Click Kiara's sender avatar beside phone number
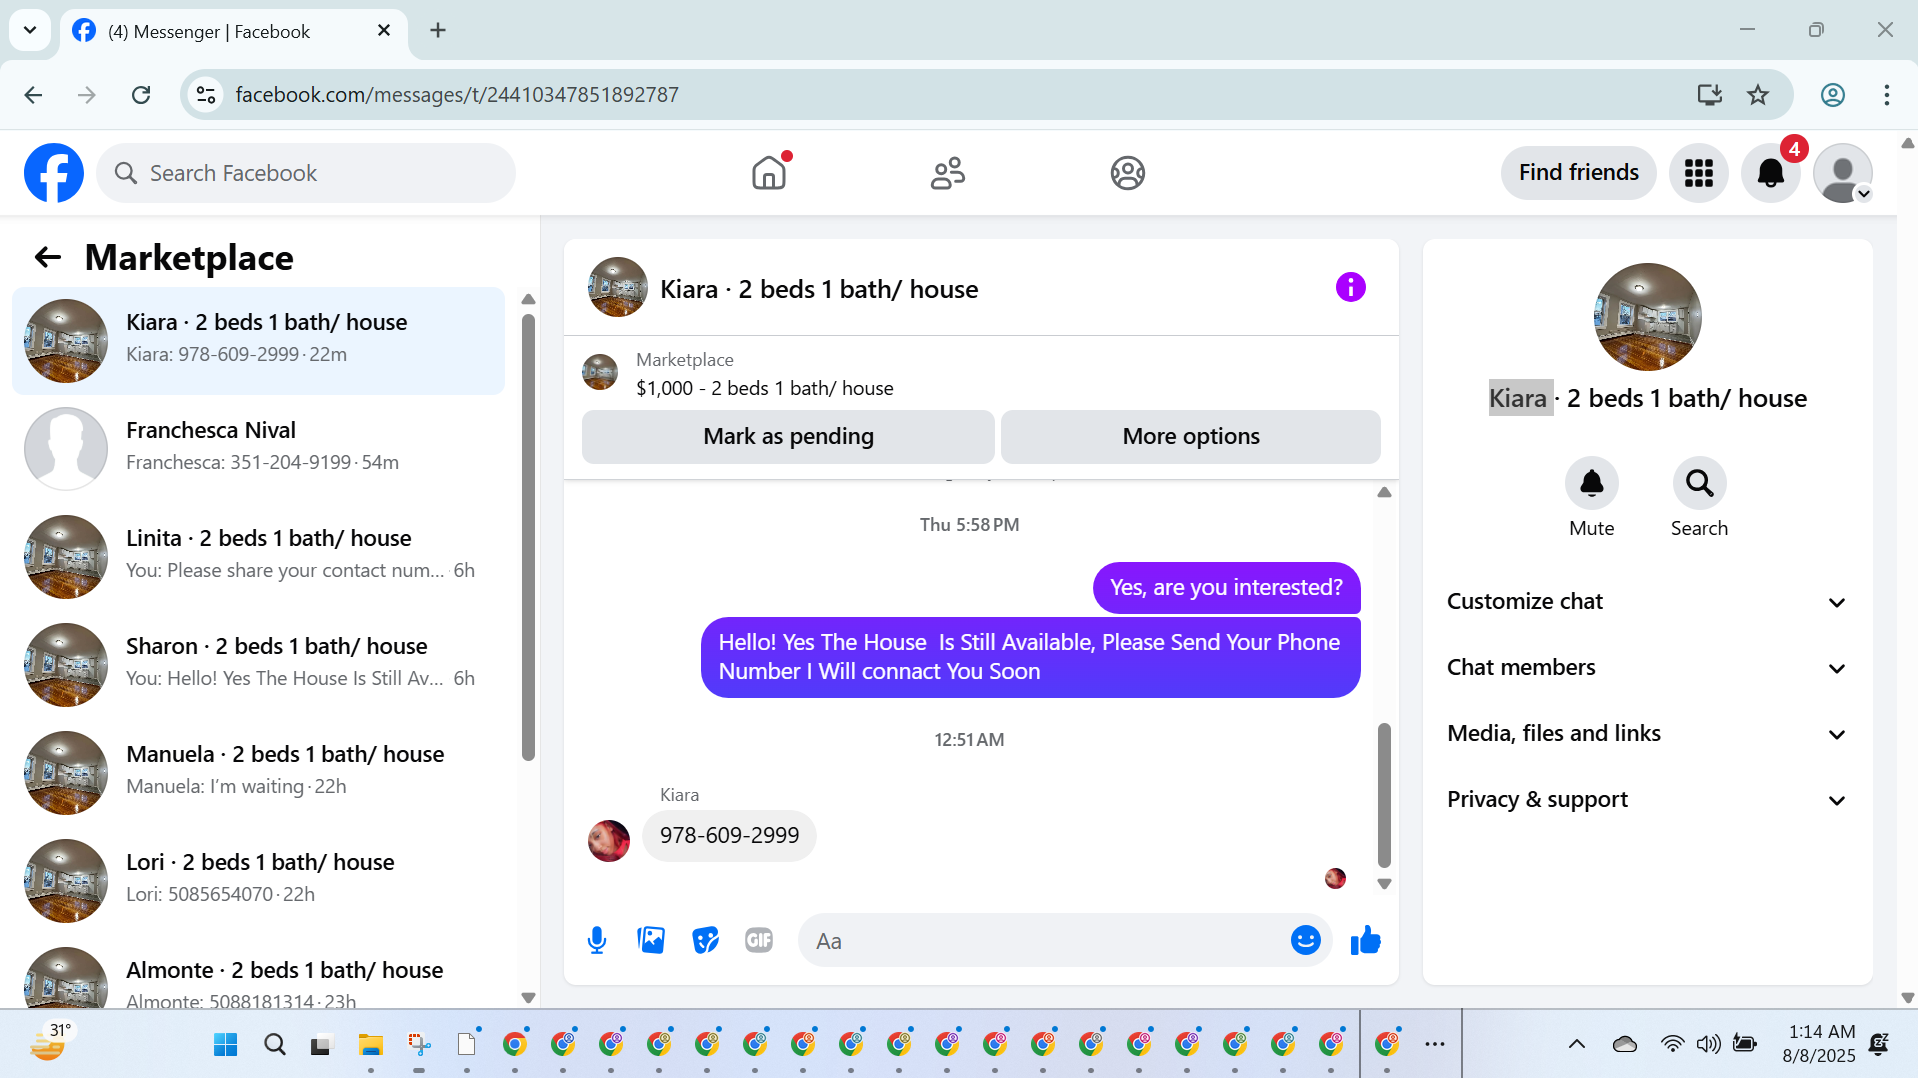Image resolution: width=1918 pixels, height=1078 pixels. click(x=609, y=841)
